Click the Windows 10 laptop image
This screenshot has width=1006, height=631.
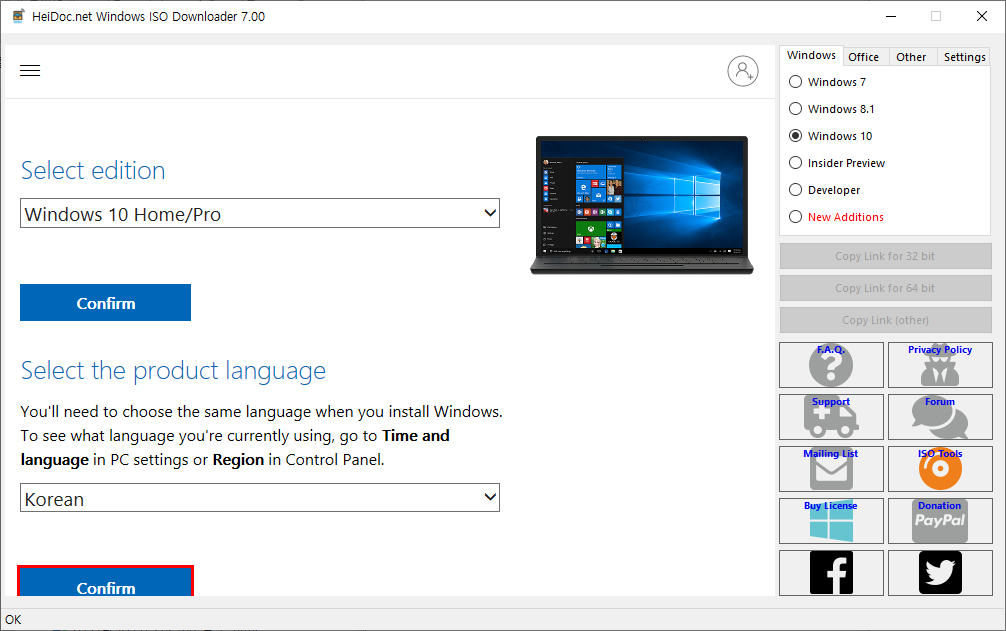(642, 205)
